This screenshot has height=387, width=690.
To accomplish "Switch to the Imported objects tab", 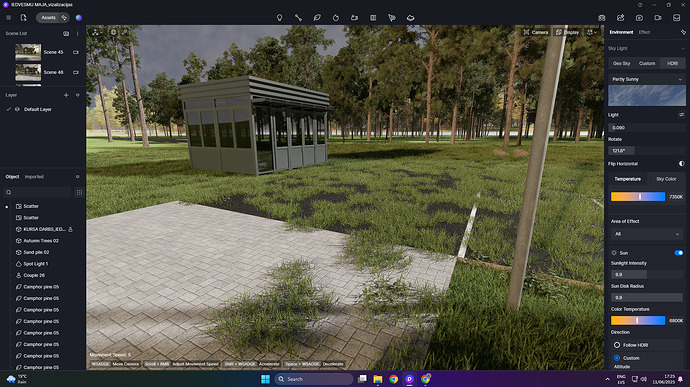I will click(34, 177).
